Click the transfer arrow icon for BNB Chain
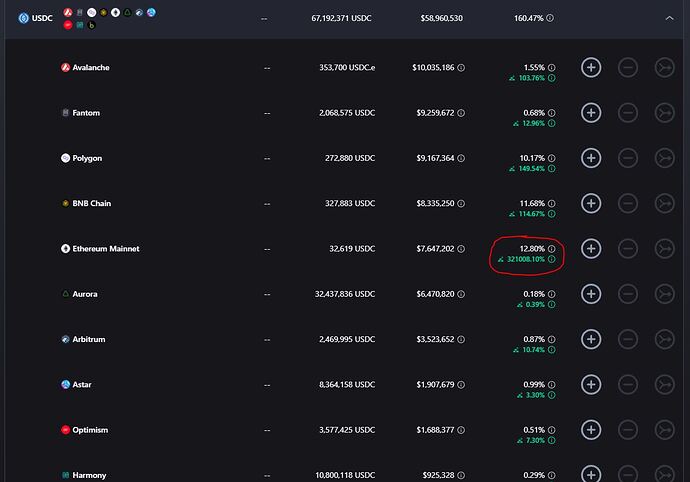The width and height of the screenshot is (690, 482). (664, 203)
